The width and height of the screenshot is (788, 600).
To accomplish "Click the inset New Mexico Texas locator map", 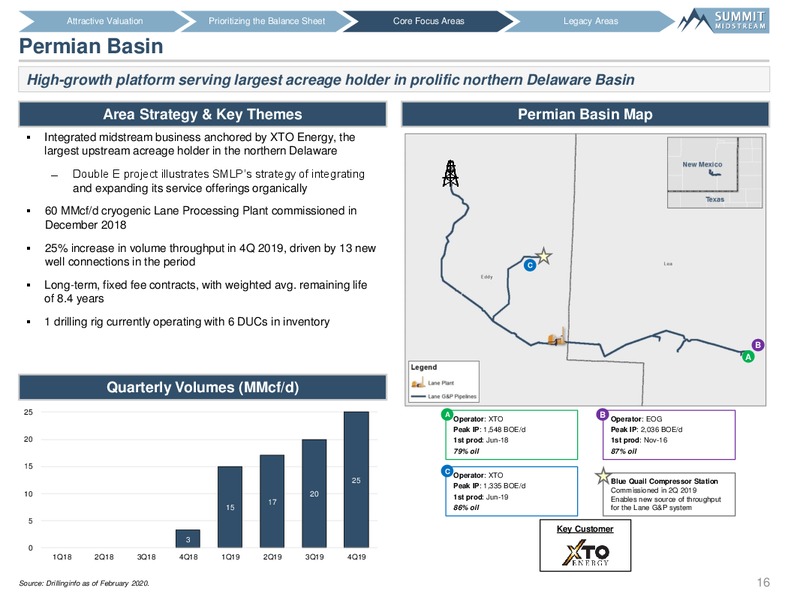I will [714, 172].
